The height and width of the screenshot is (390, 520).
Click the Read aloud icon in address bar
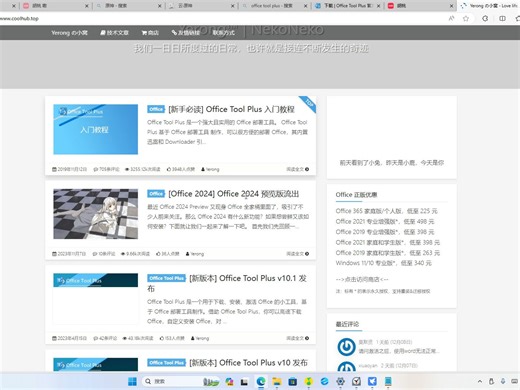(451, 18)
